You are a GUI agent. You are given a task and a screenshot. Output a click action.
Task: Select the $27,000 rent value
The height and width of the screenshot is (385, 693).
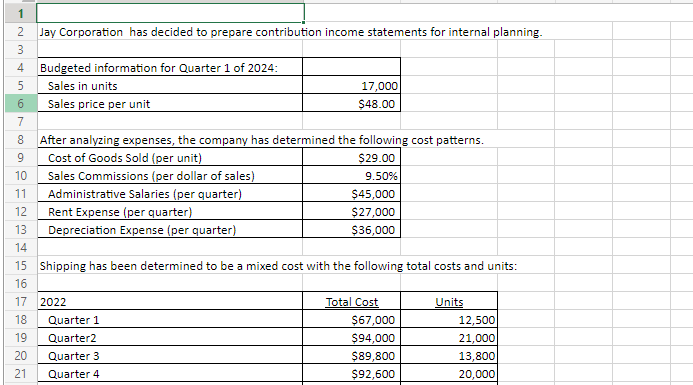click(x=351, y=212)
